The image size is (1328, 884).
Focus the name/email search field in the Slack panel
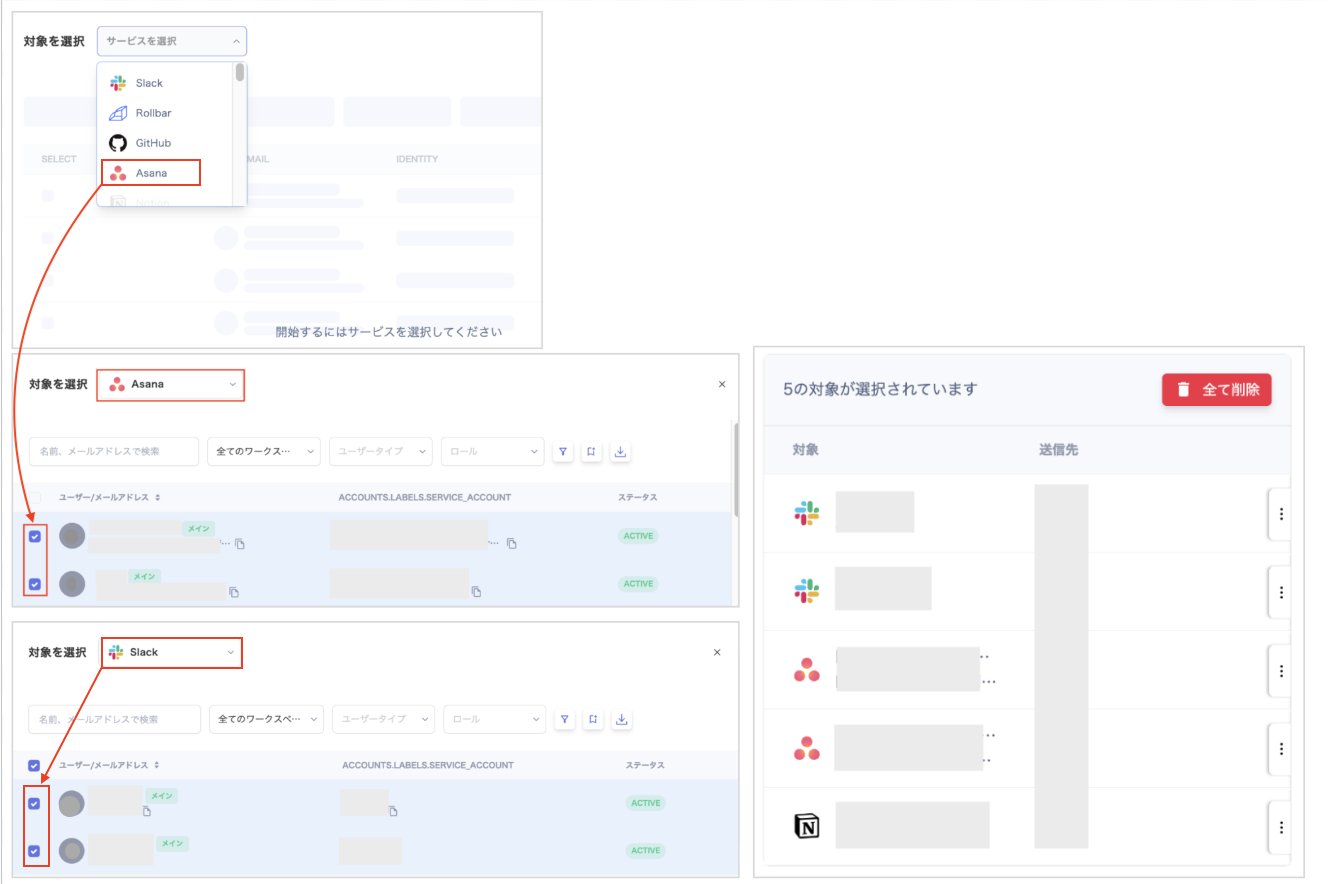(x=114, y=719)
